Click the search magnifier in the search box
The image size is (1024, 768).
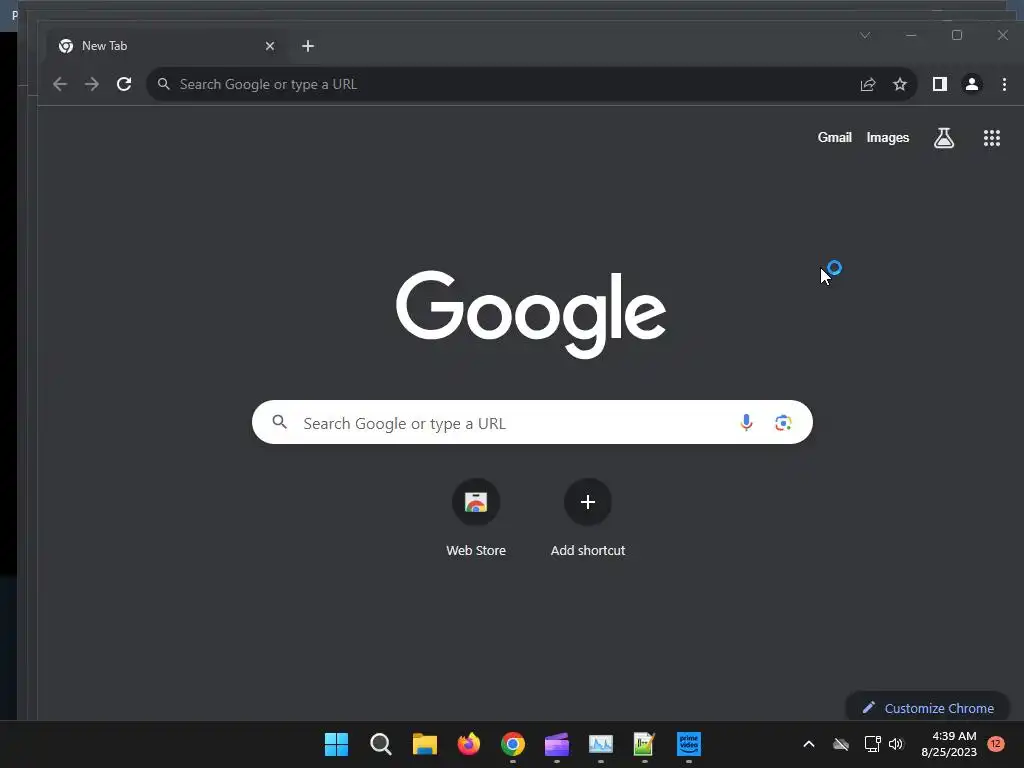[x=280, y=422]
